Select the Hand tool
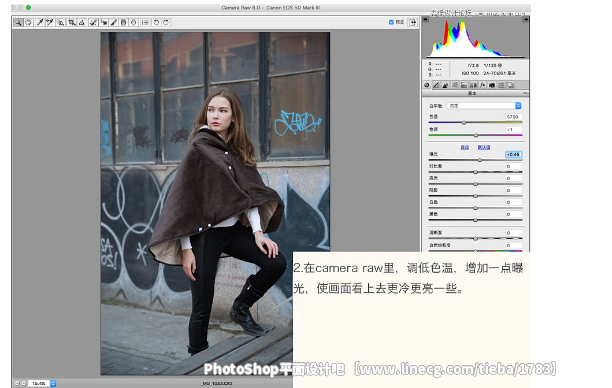 click(28, 23)
